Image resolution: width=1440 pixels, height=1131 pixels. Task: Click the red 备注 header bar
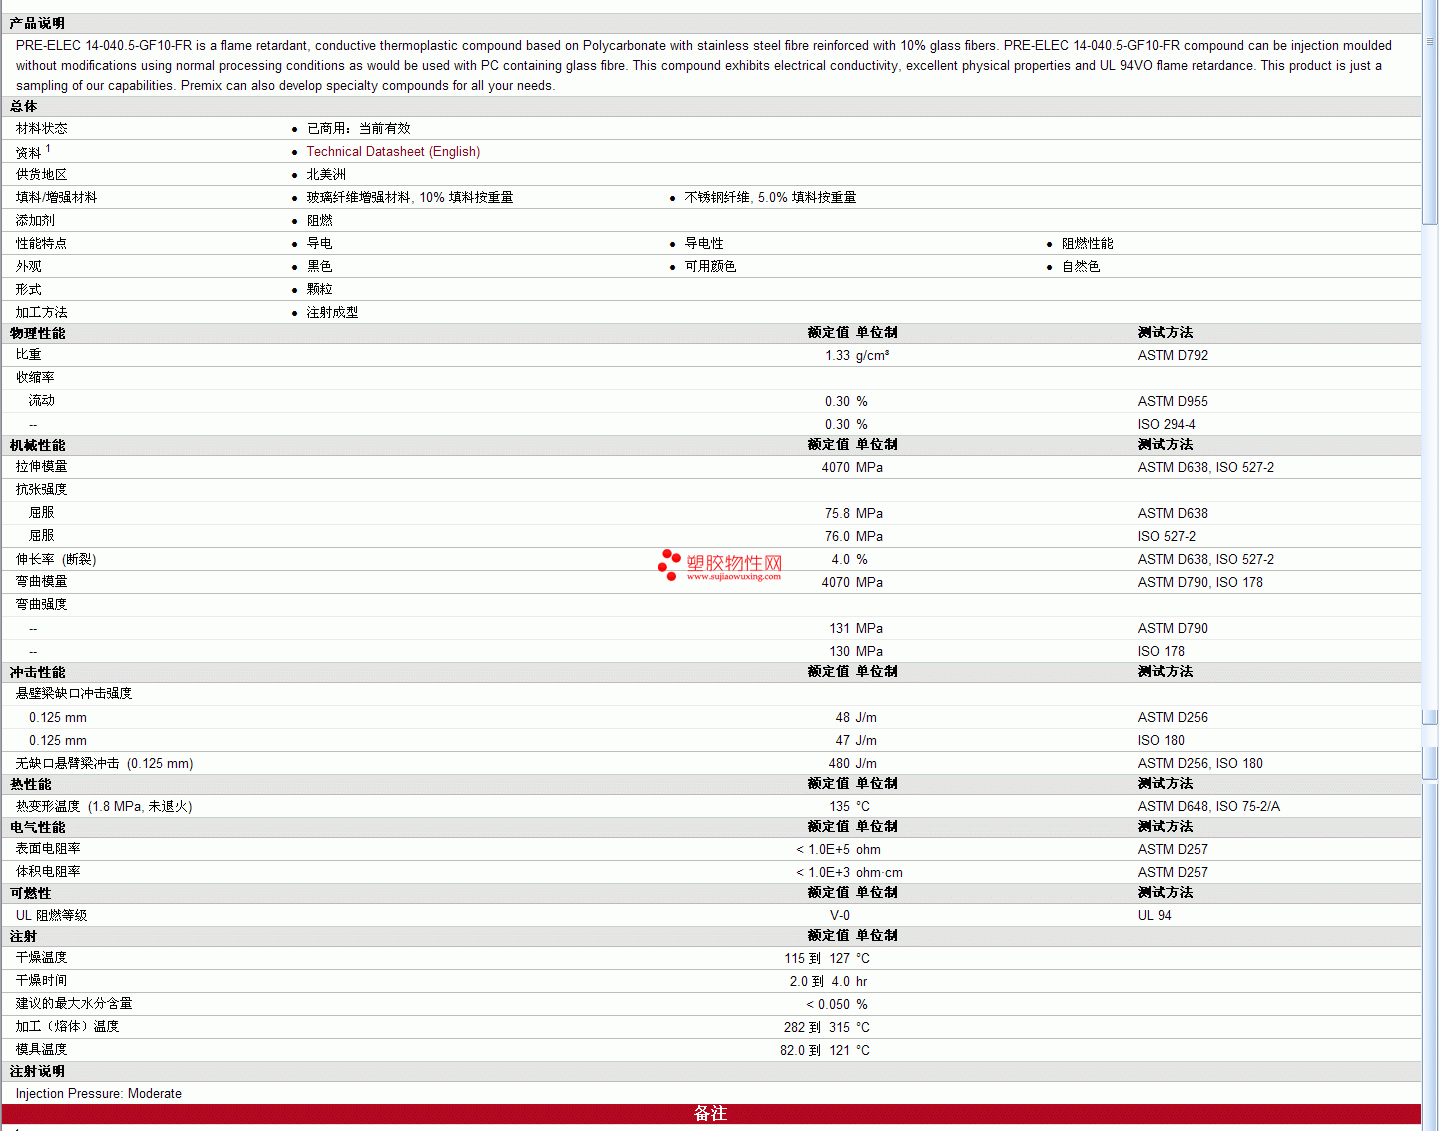coord(711,1114)
